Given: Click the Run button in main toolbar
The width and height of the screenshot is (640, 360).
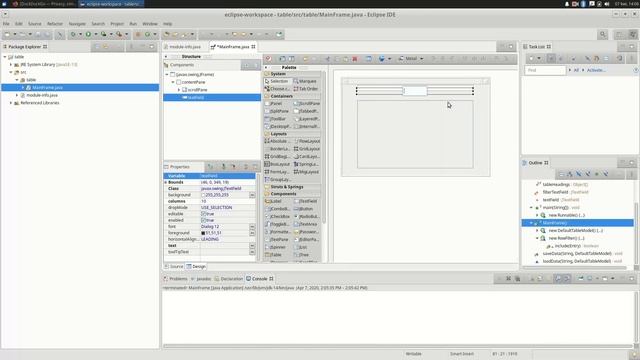Looking at the screenshot, I should tap(88, 34).
